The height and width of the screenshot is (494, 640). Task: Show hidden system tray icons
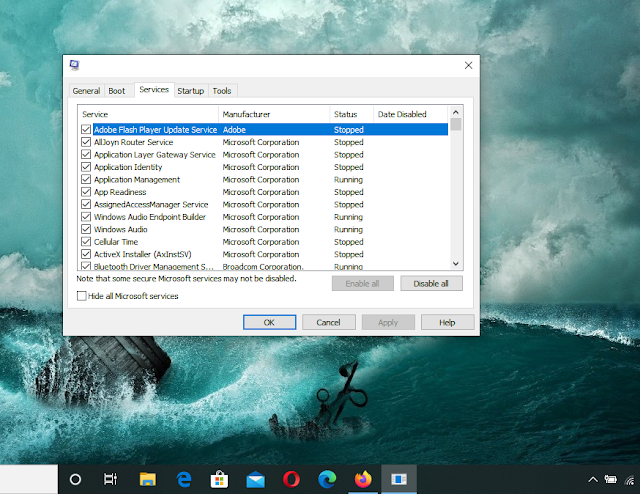[593, 480]
